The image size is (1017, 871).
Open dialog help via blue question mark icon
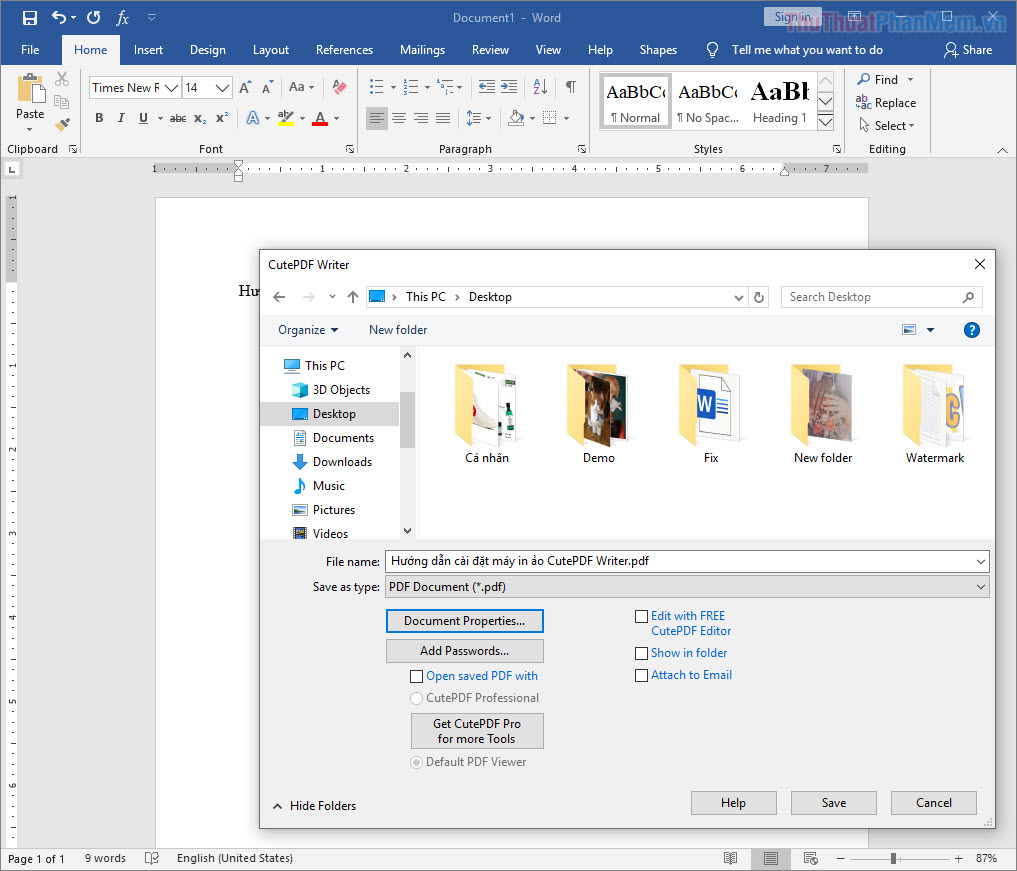point(971,330)
